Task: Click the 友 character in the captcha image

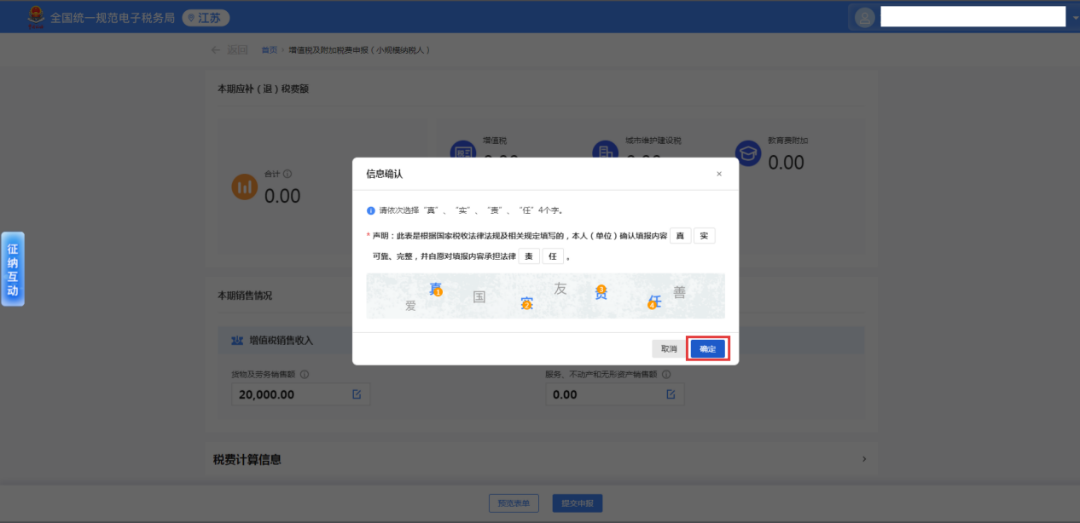Action: (x=560, y=288)
